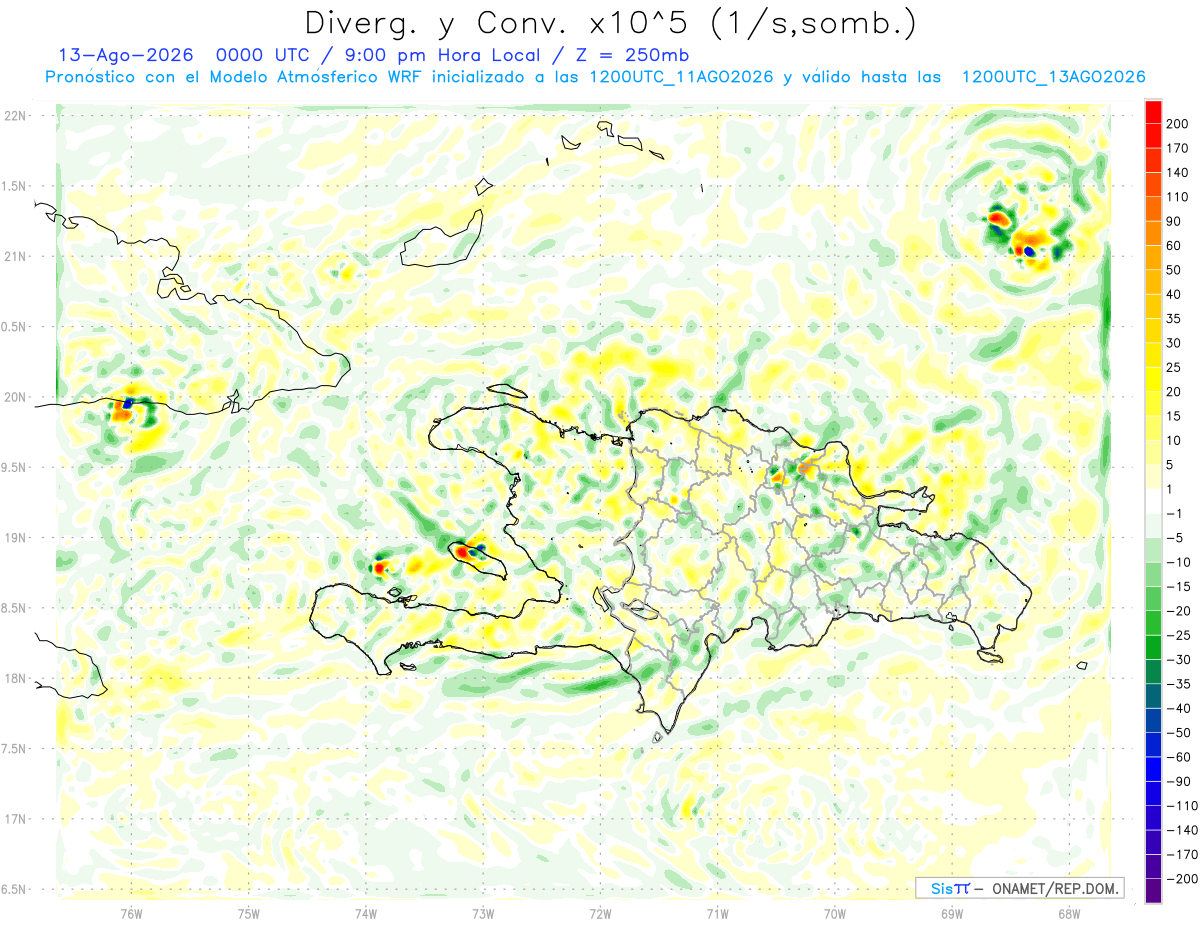Click the color bar value 60 label
This screenshot has width=1200, height=927.
[1174, 246]
